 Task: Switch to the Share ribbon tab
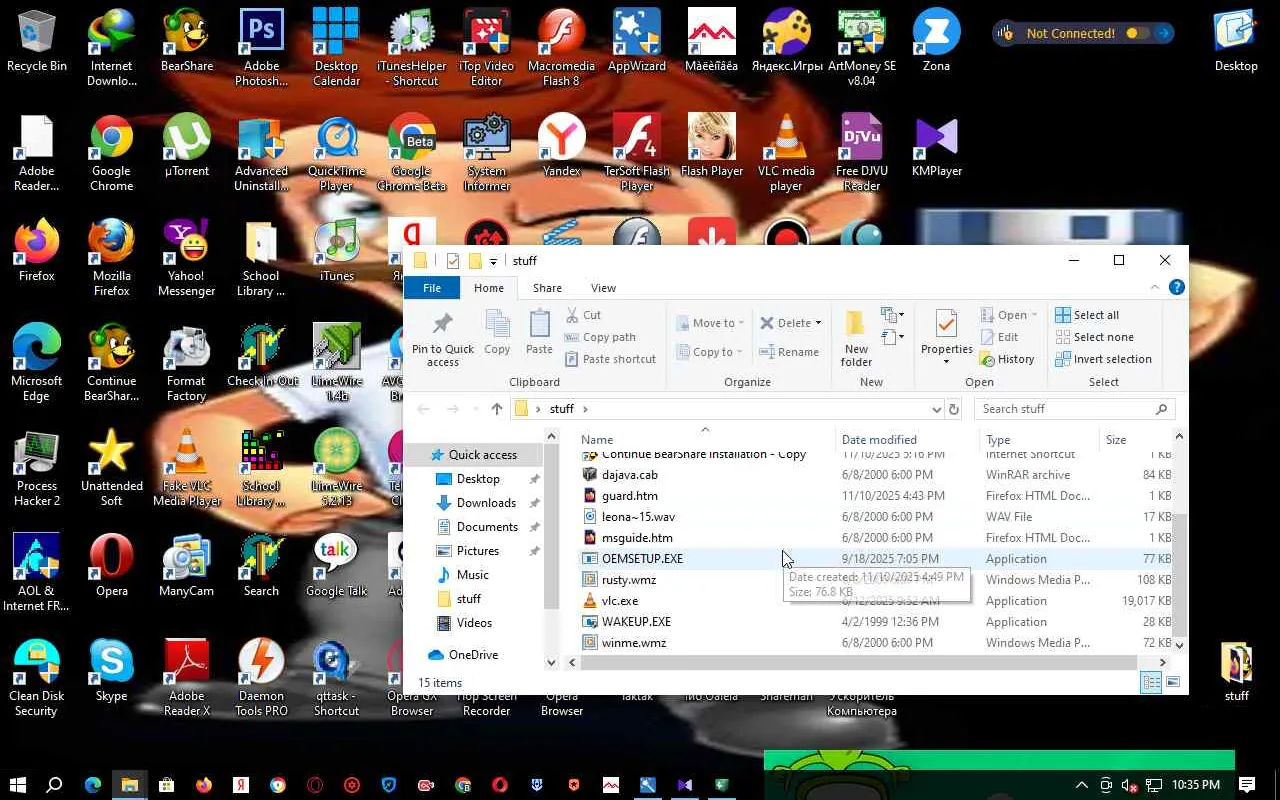(547, 288)
